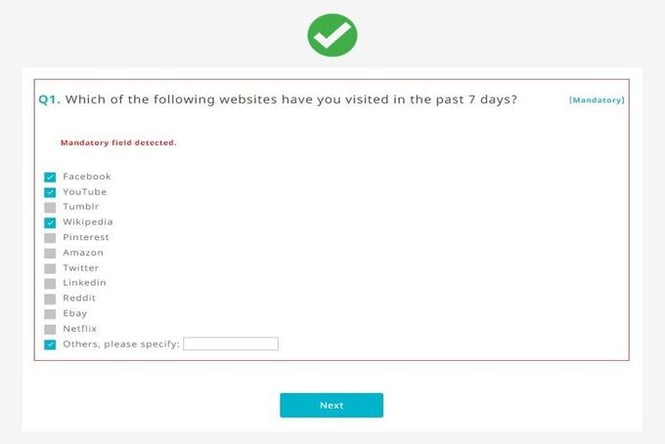Image resolution: width=665 pixels, height=444 pixels.
Task: Click the Netflix option label
Action: click(80, 329)
